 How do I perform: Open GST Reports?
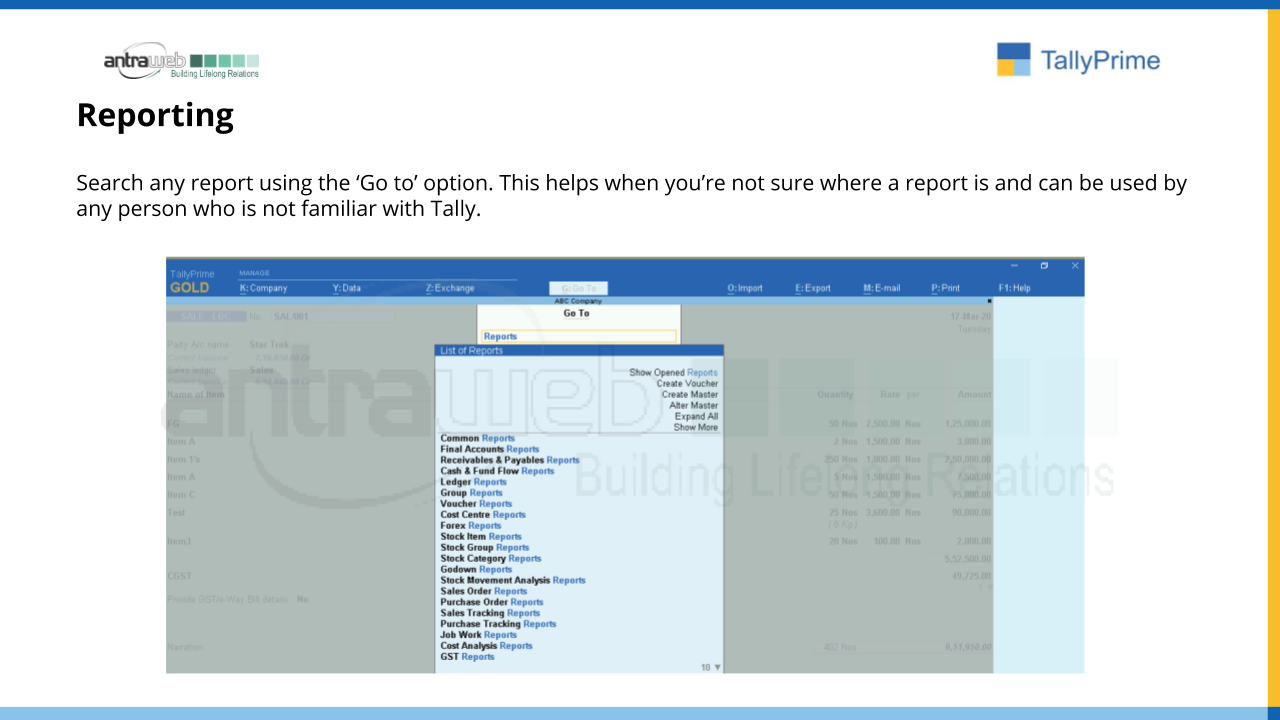tap(467, 657)
